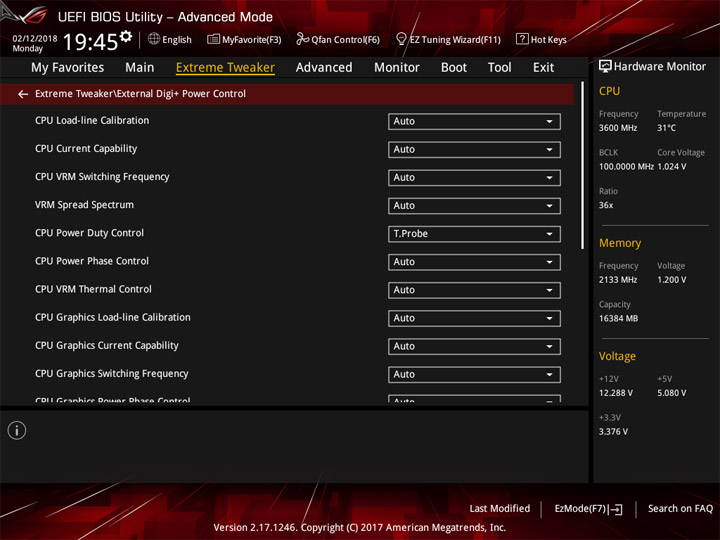Switch to the Tool tab
Viewport: 720px width, 540px height.
tap(499, 68)
